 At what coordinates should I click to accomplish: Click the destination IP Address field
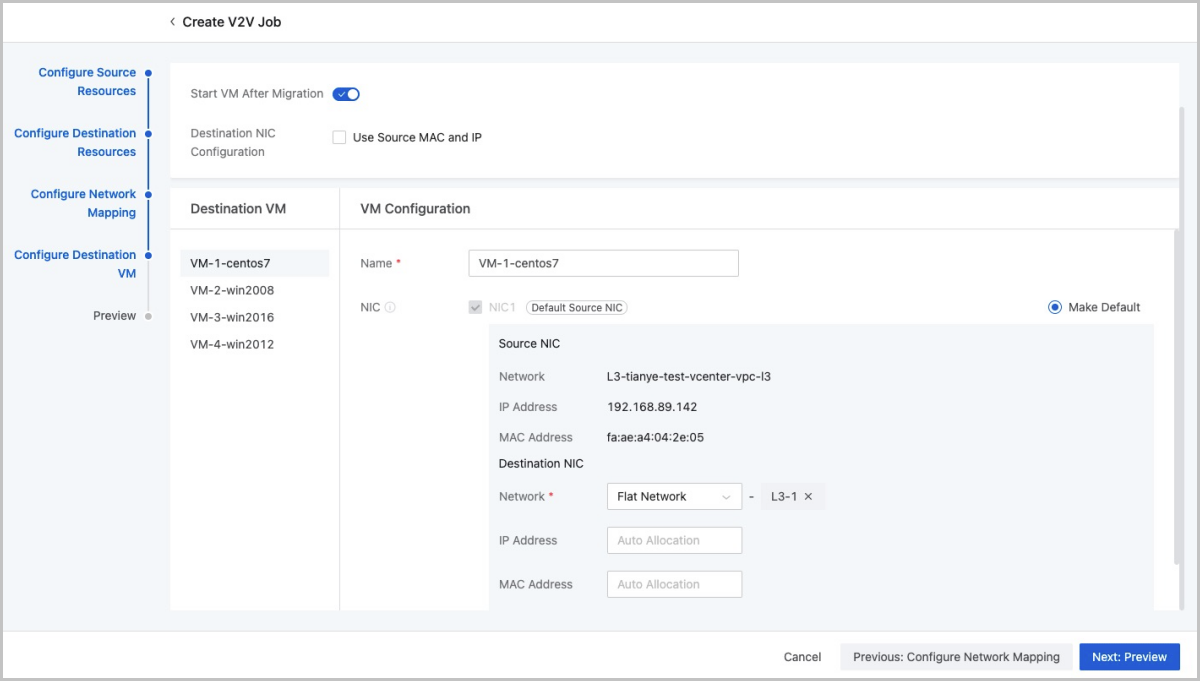(674, 541)
